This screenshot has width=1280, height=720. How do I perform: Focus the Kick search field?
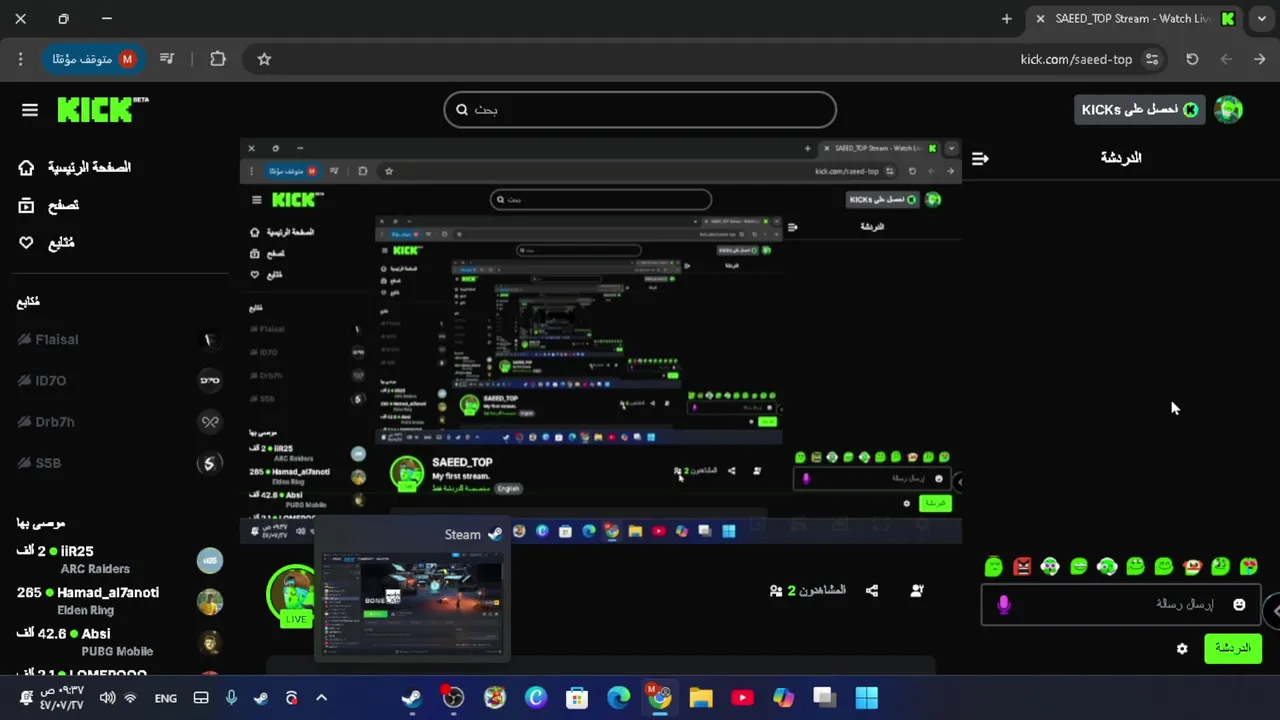(x=640, y=110)
